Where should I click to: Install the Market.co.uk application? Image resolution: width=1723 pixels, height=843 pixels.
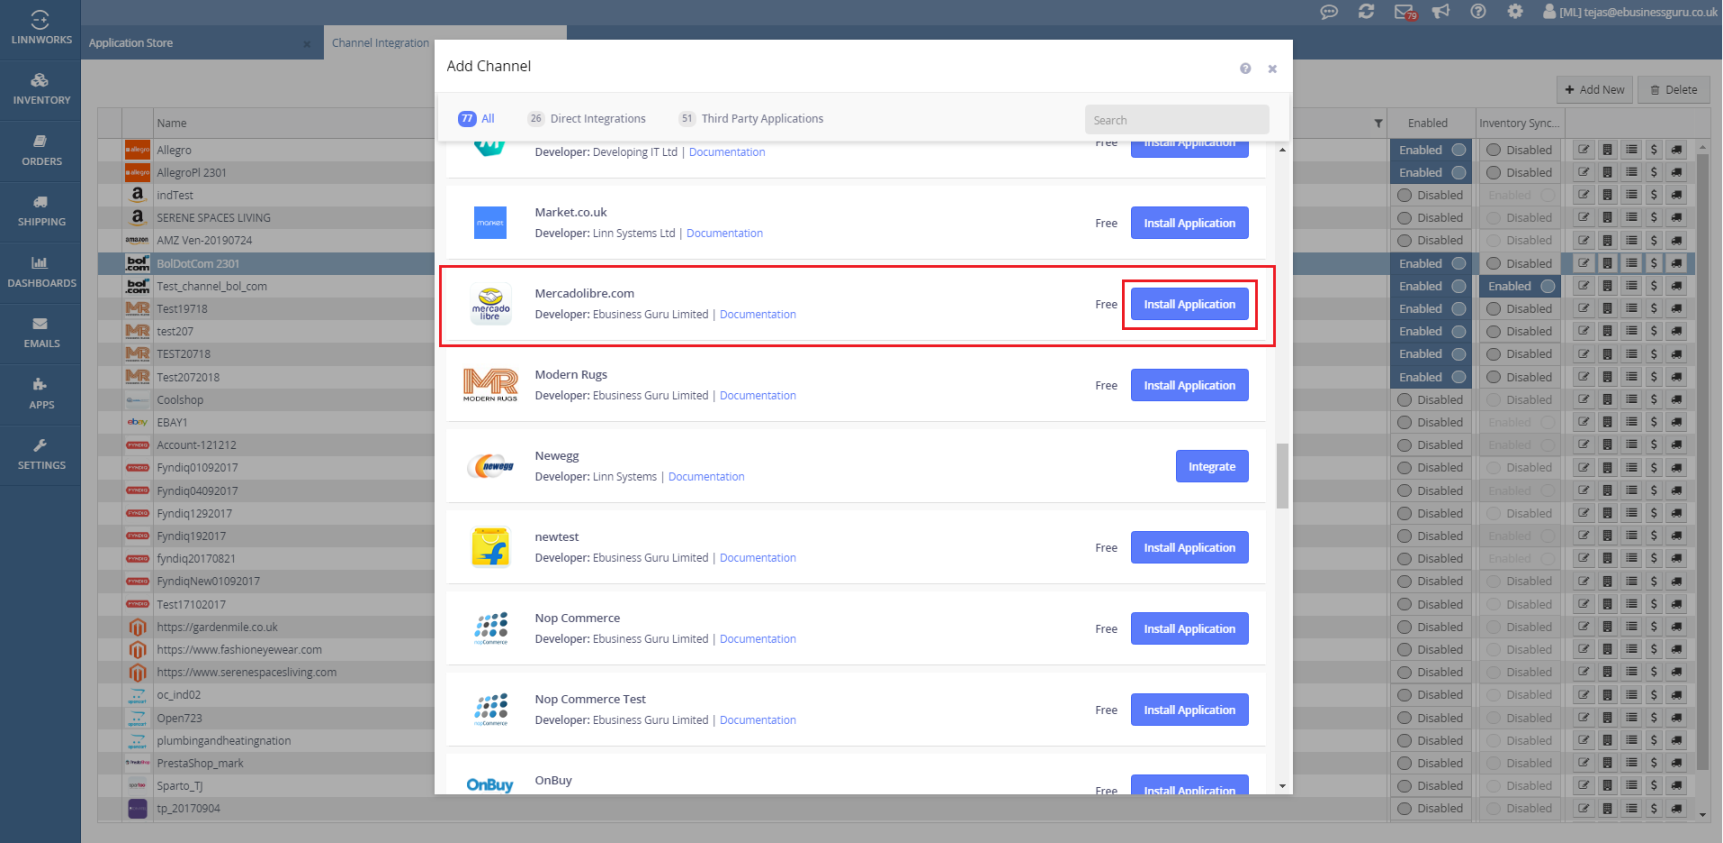1189,223
